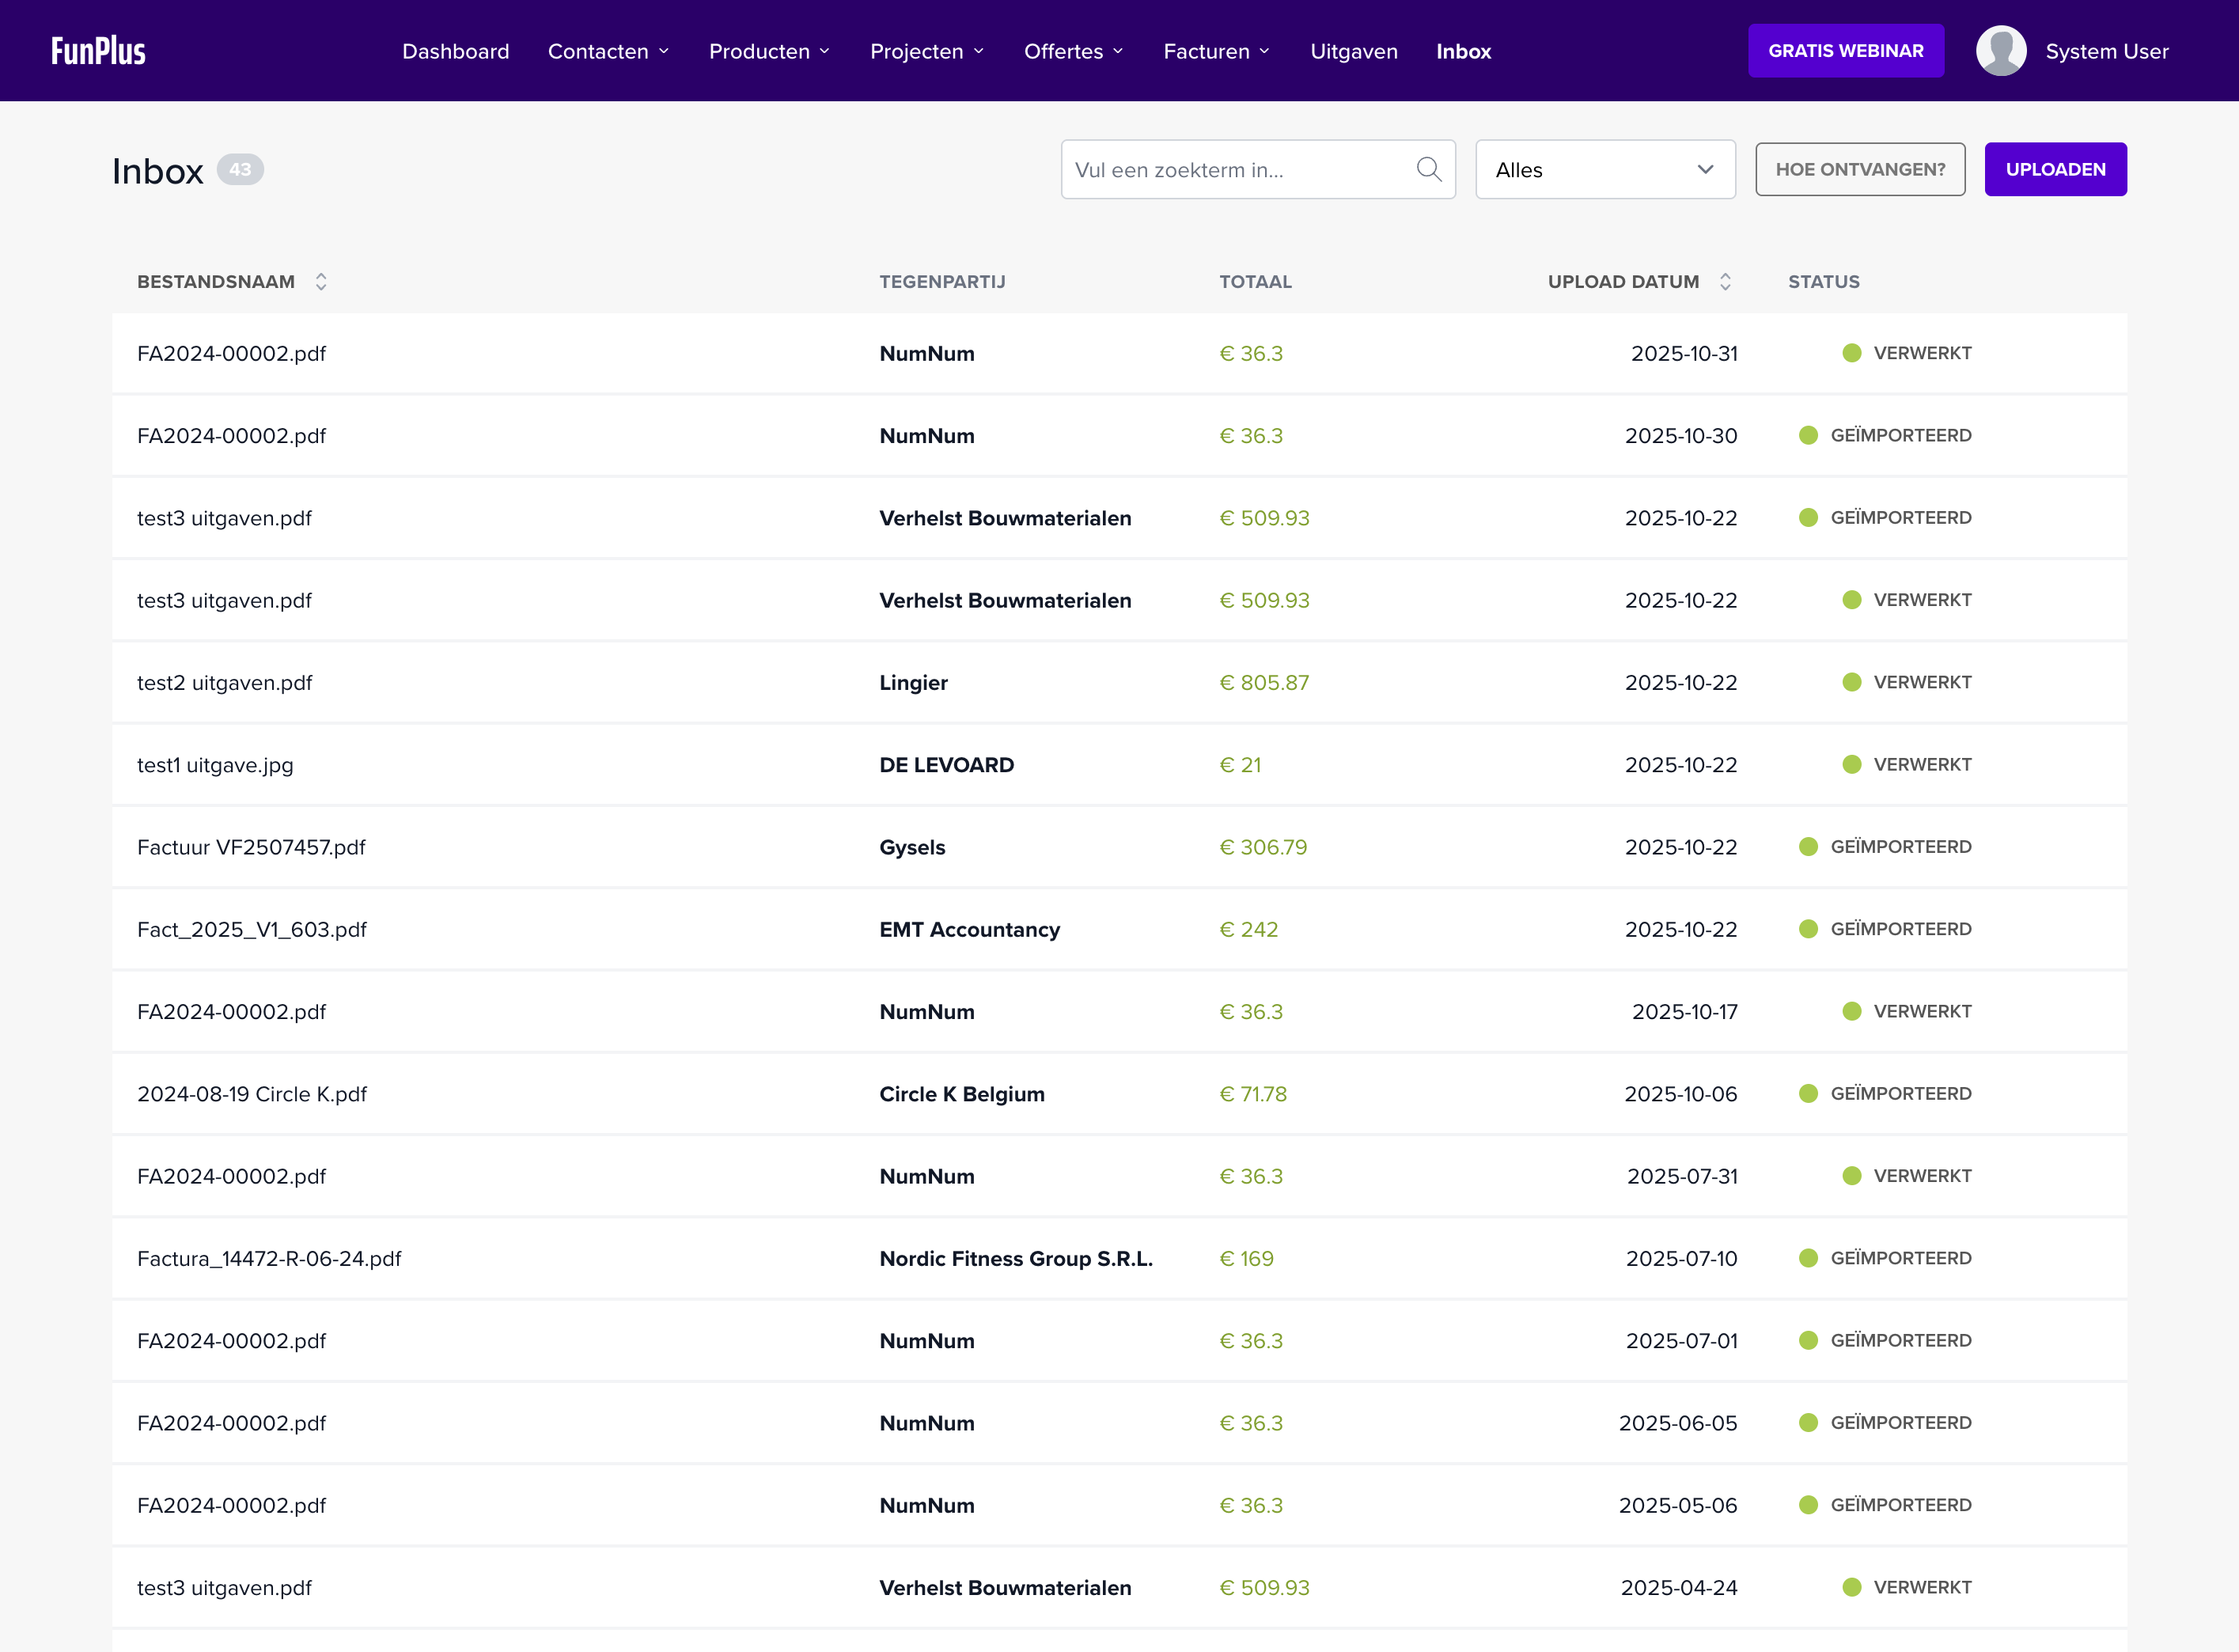Click green status dot for test1 uitgave.jpg
The height and width of the screenshot is (1652, 2239).
pos(1851,765)
